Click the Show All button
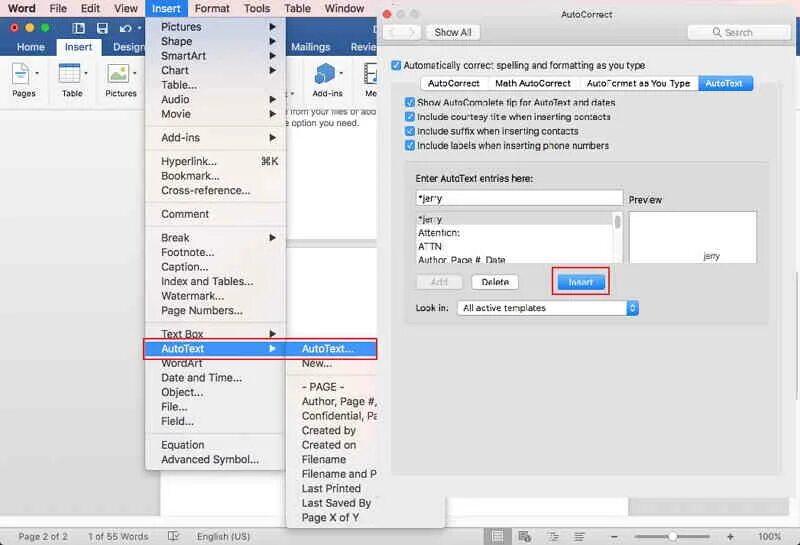 453,32
